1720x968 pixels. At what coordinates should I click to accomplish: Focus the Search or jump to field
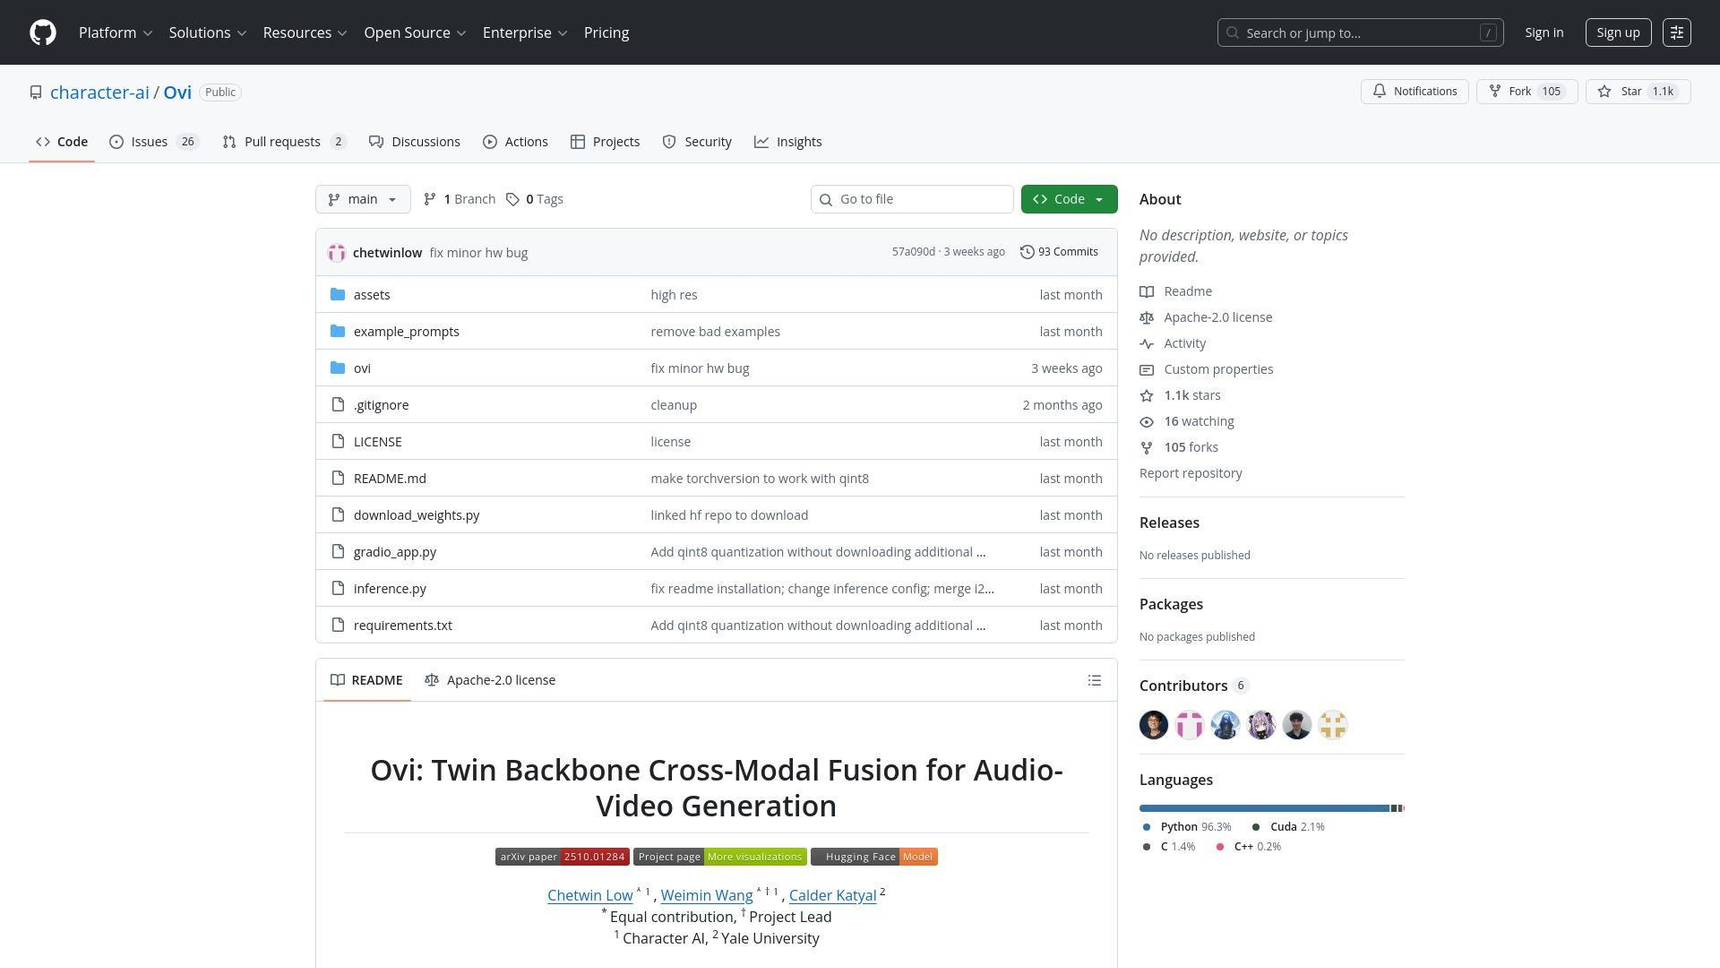pyautogui.click(x=1360, y=33)
